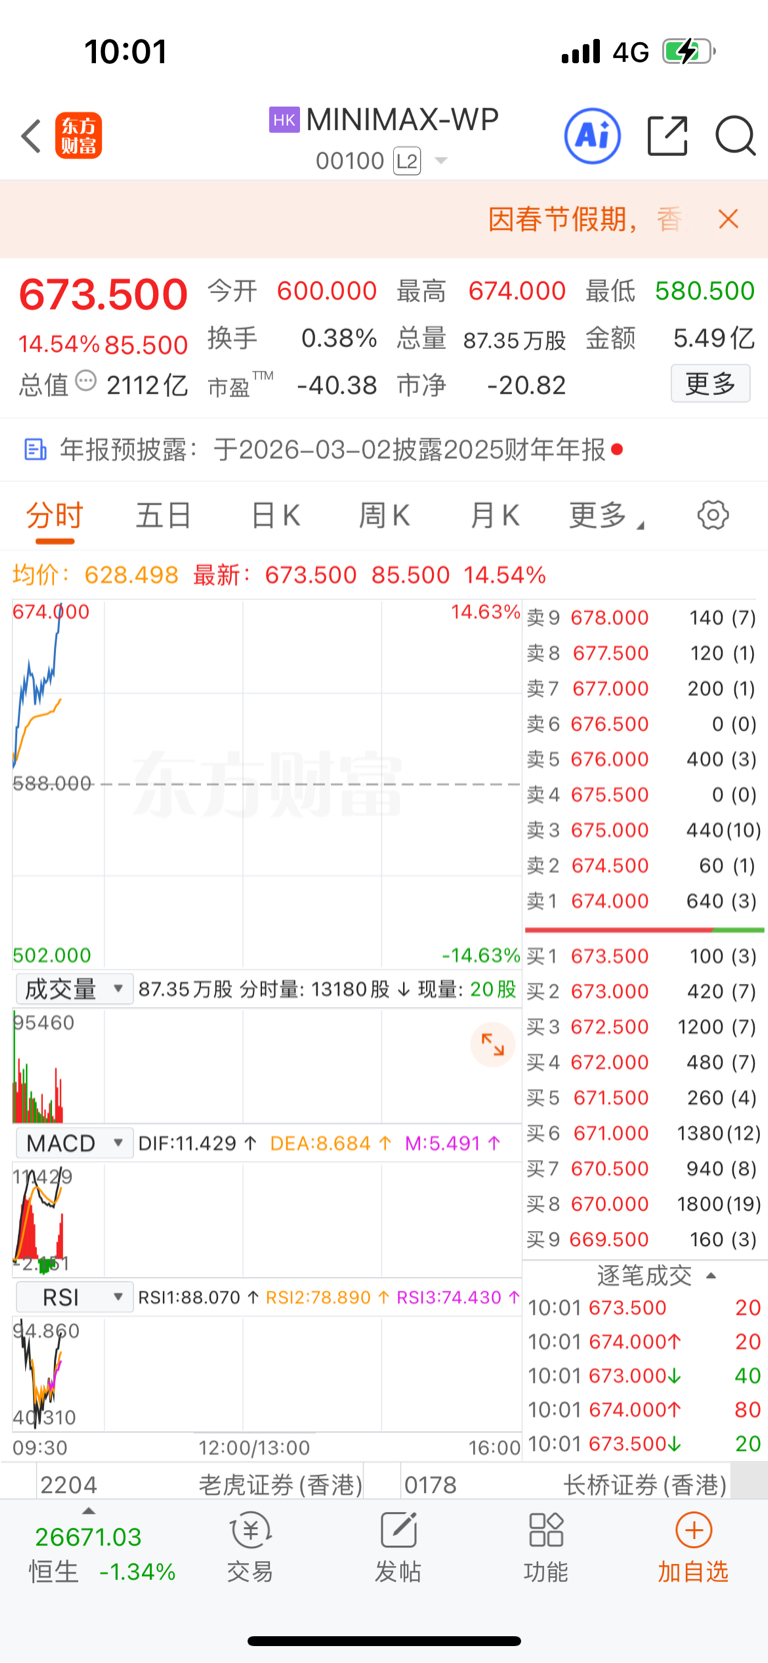The width and height of the screenshot is (768, 1663).
Task: Tap the bid/ask ratio bar
Action: (645, 930)
